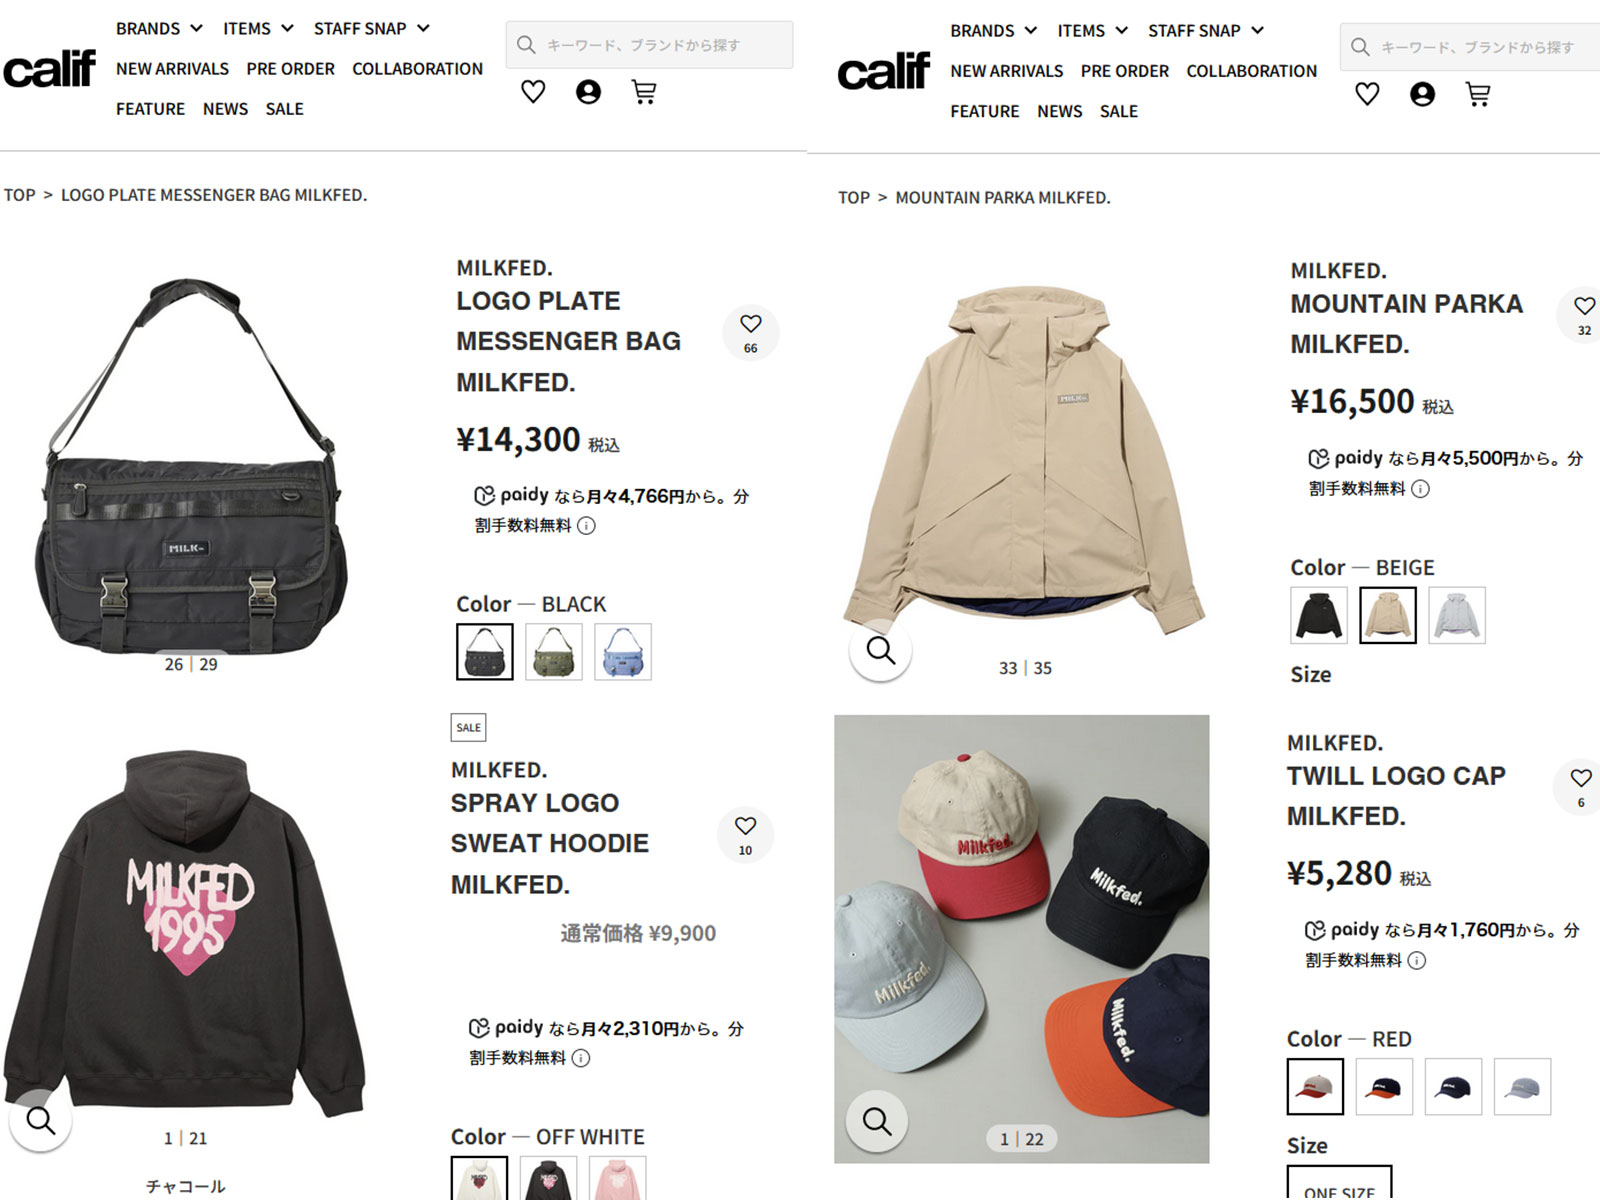
Task: Favorite the Spray Logo Sweat Hoodie
Action: point(746,834)
